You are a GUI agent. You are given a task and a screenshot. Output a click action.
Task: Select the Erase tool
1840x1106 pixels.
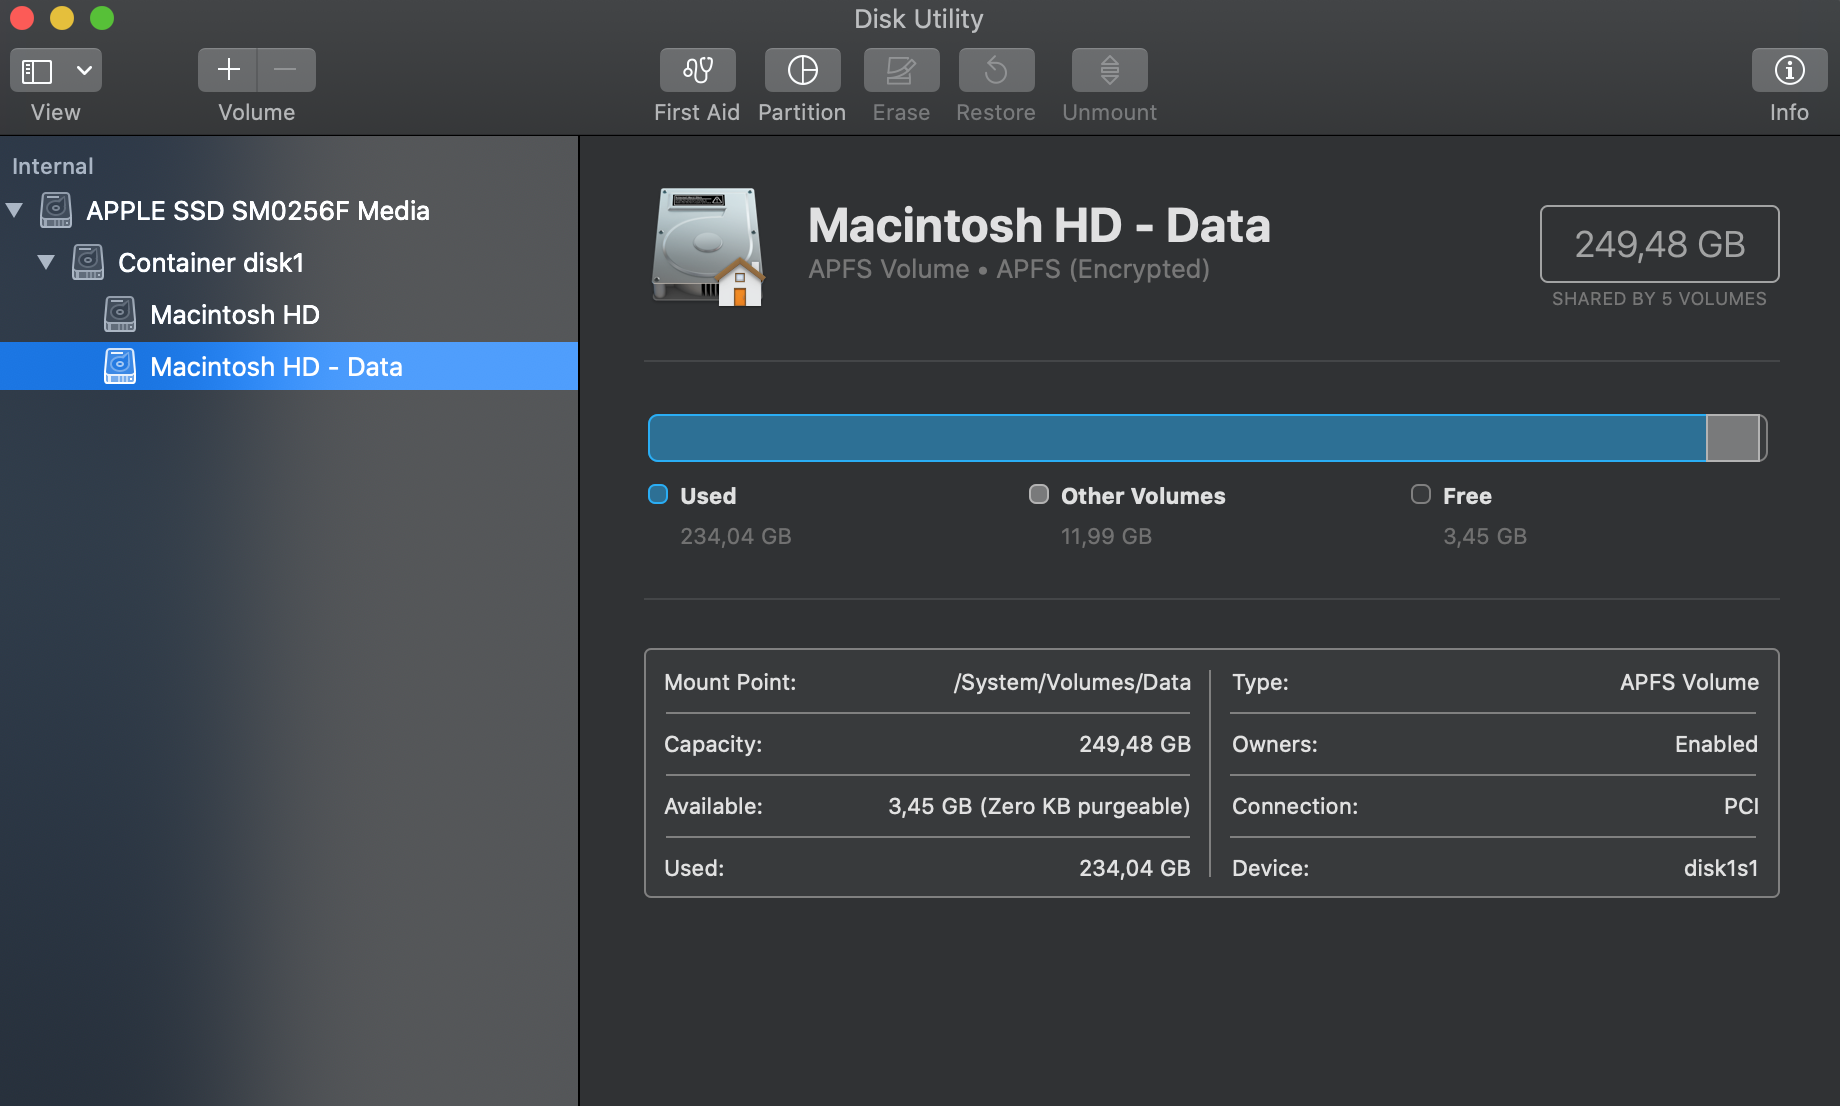pyautogui.click(x=900, y=70)
